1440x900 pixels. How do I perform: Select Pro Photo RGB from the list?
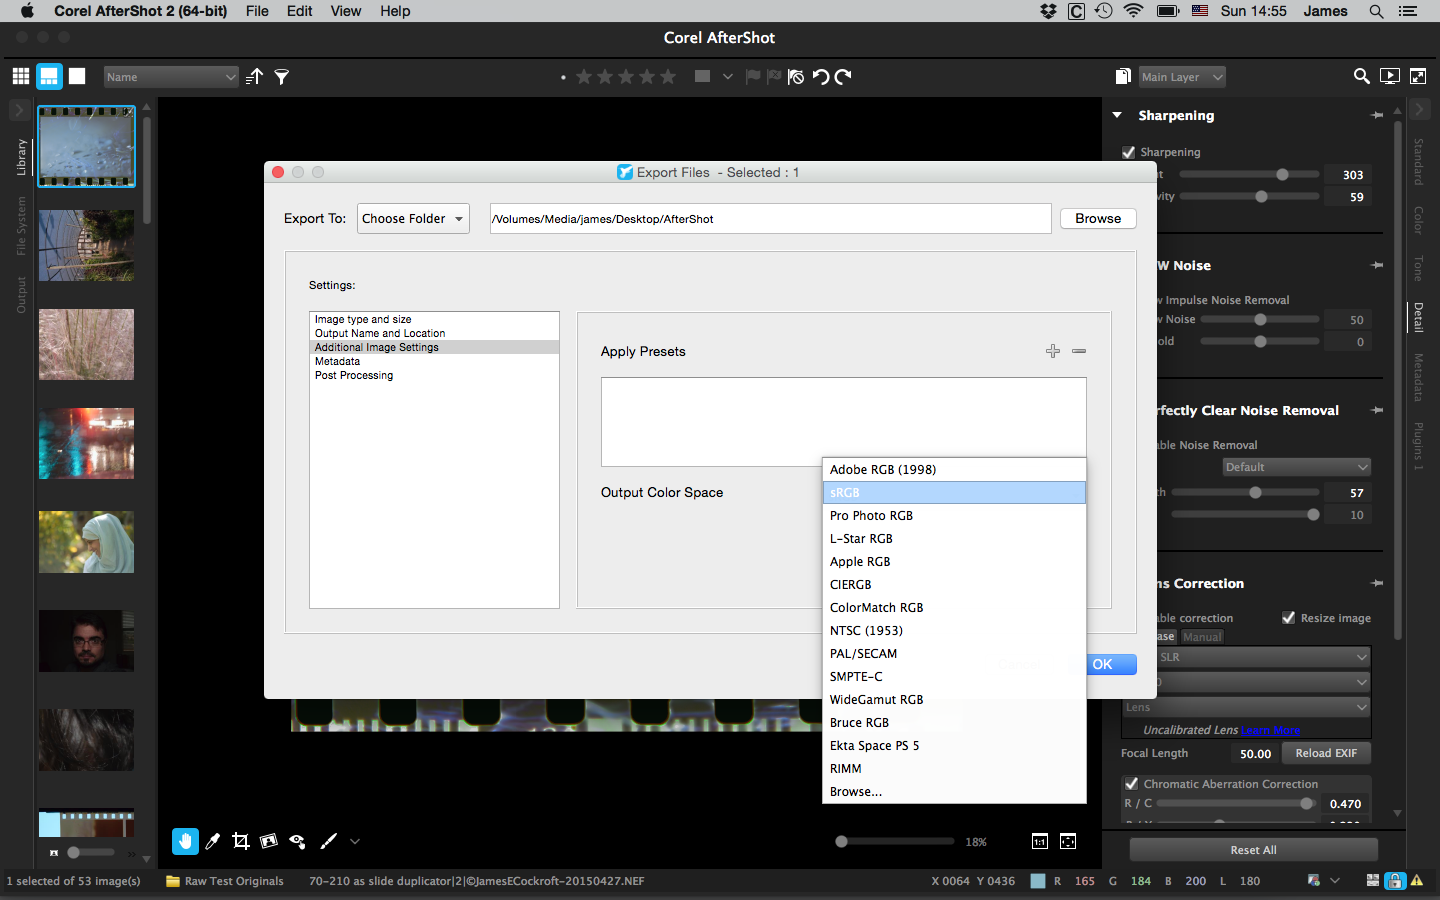click(871, 515)
